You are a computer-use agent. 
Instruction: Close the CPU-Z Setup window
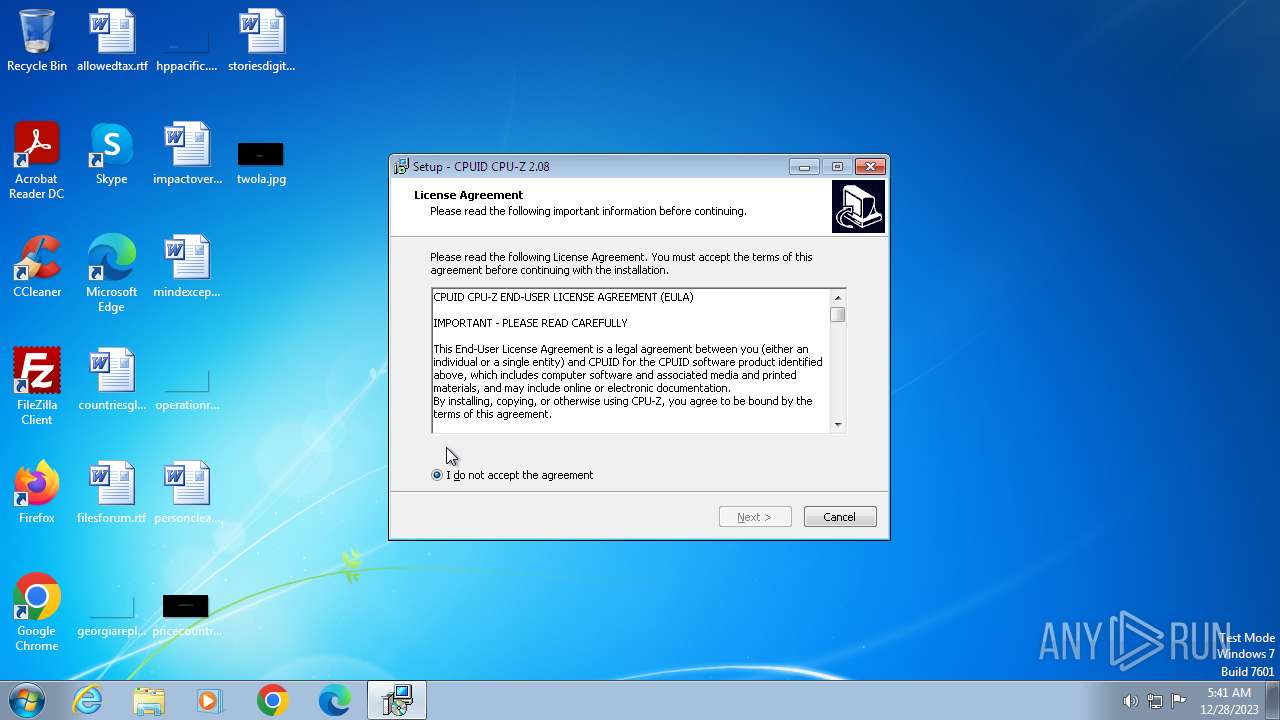pyautogui.click(x=871, y=167)
